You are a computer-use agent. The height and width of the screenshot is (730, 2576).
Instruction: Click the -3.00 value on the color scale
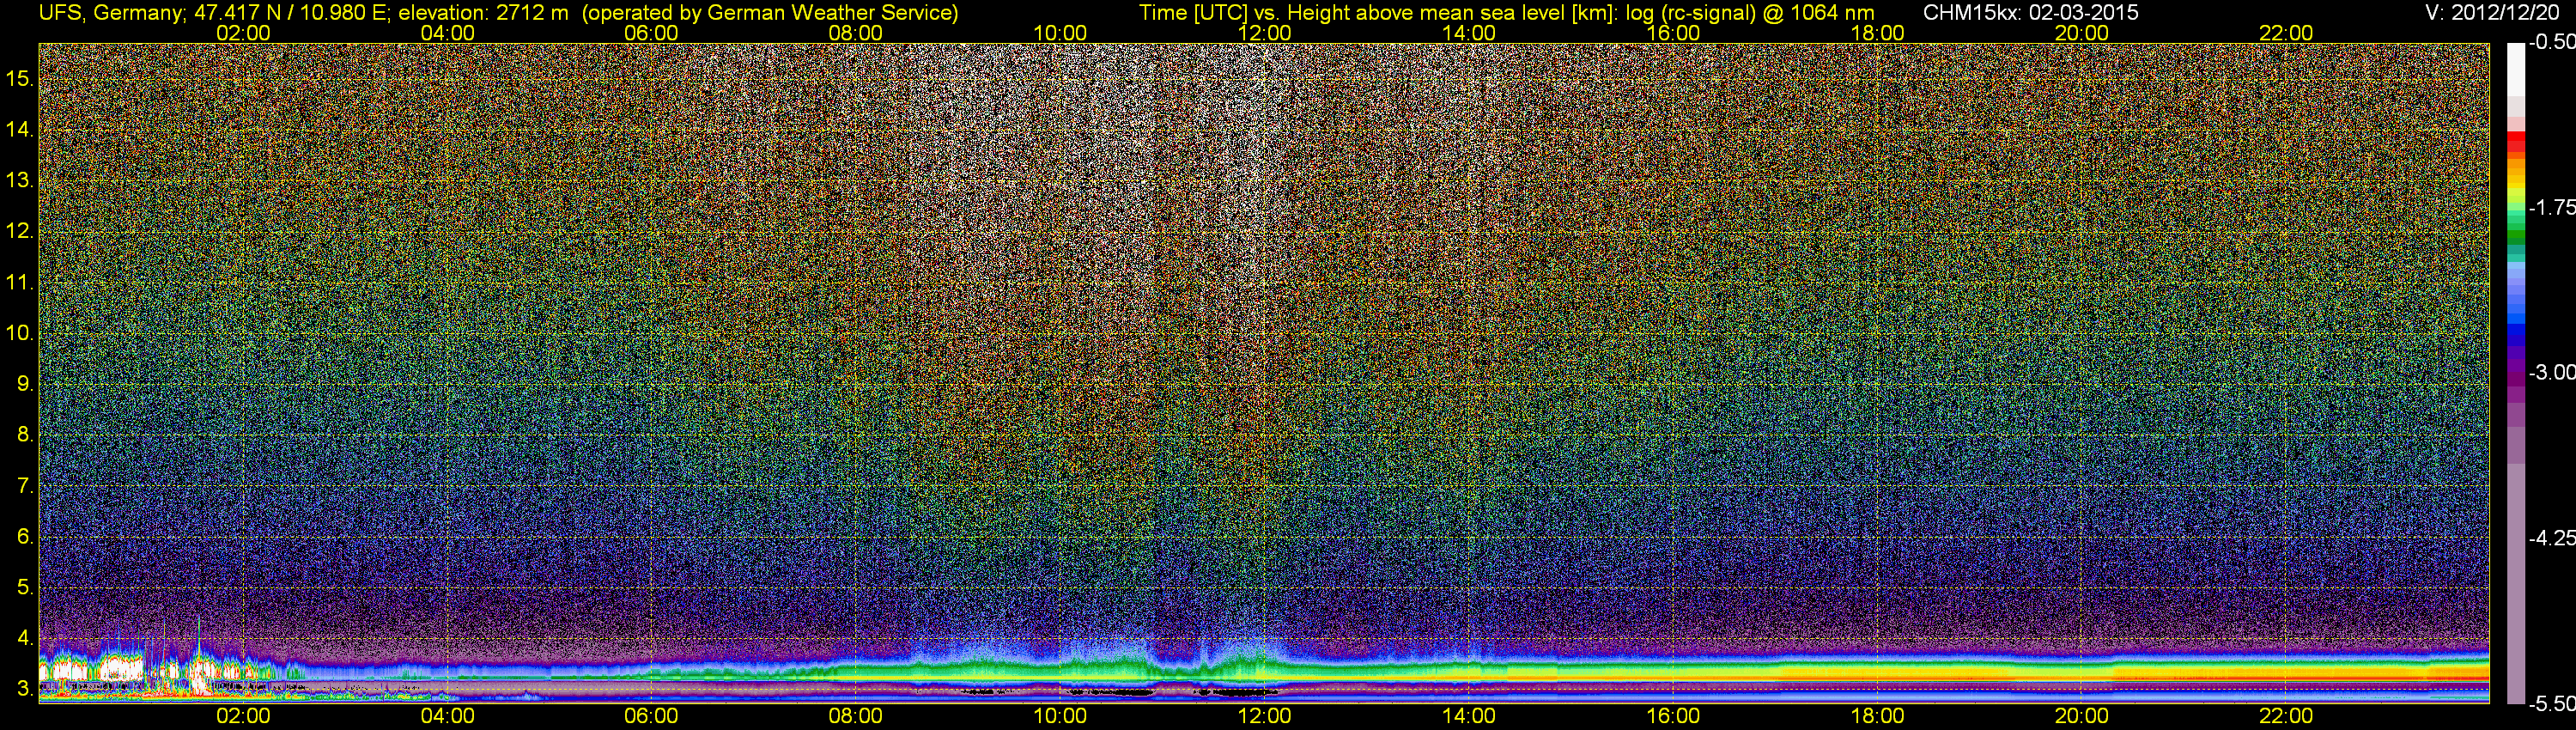coord(2551,373)
